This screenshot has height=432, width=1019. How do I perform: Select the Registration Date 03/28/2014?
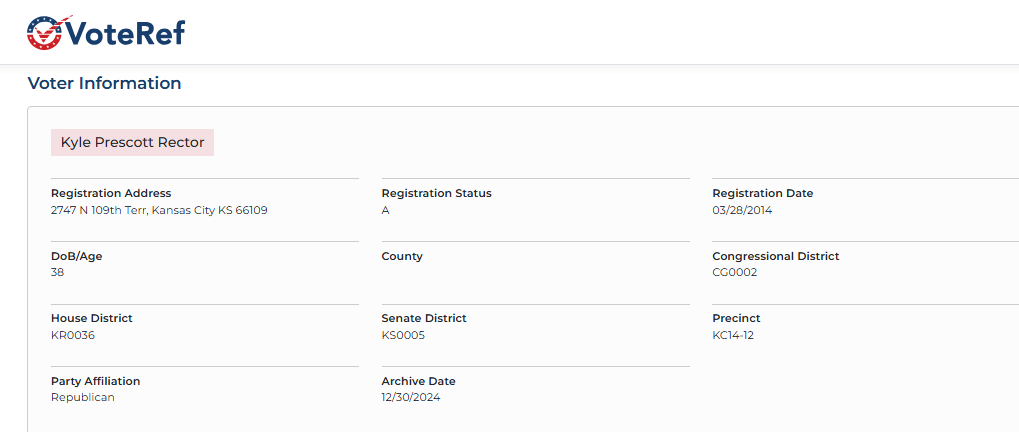(x=742, y=210)
